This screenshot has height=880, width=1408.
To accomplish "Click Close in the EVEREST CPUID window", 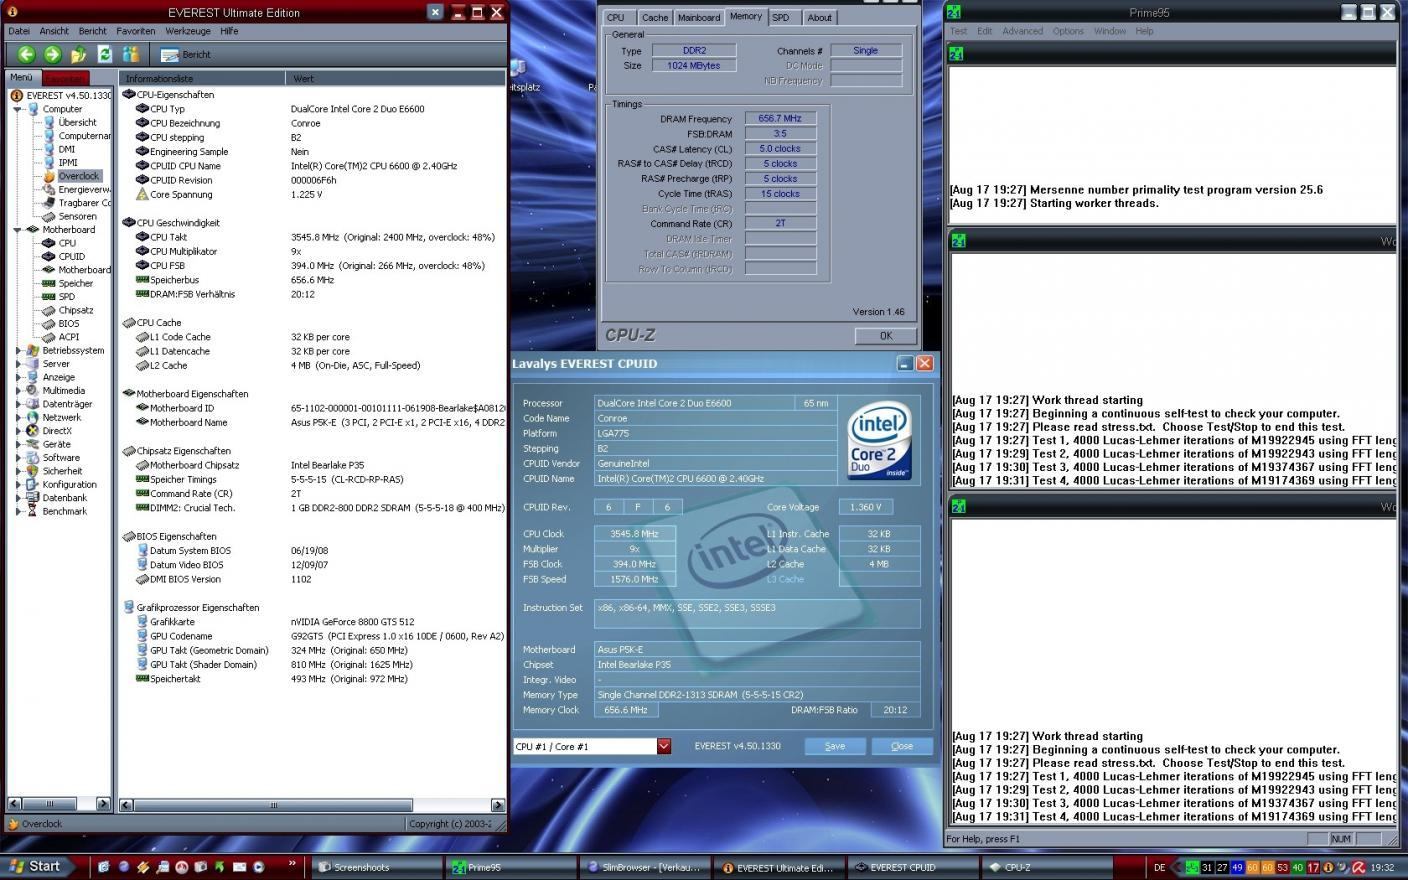I will pos(902,746).
